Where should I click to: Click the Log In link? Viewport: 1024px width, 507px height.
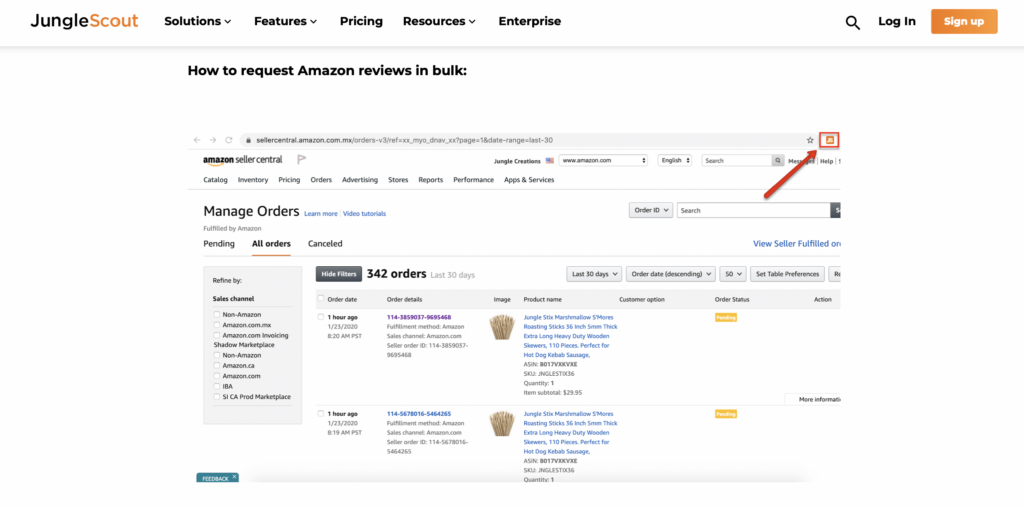click(x=897, y=21)
